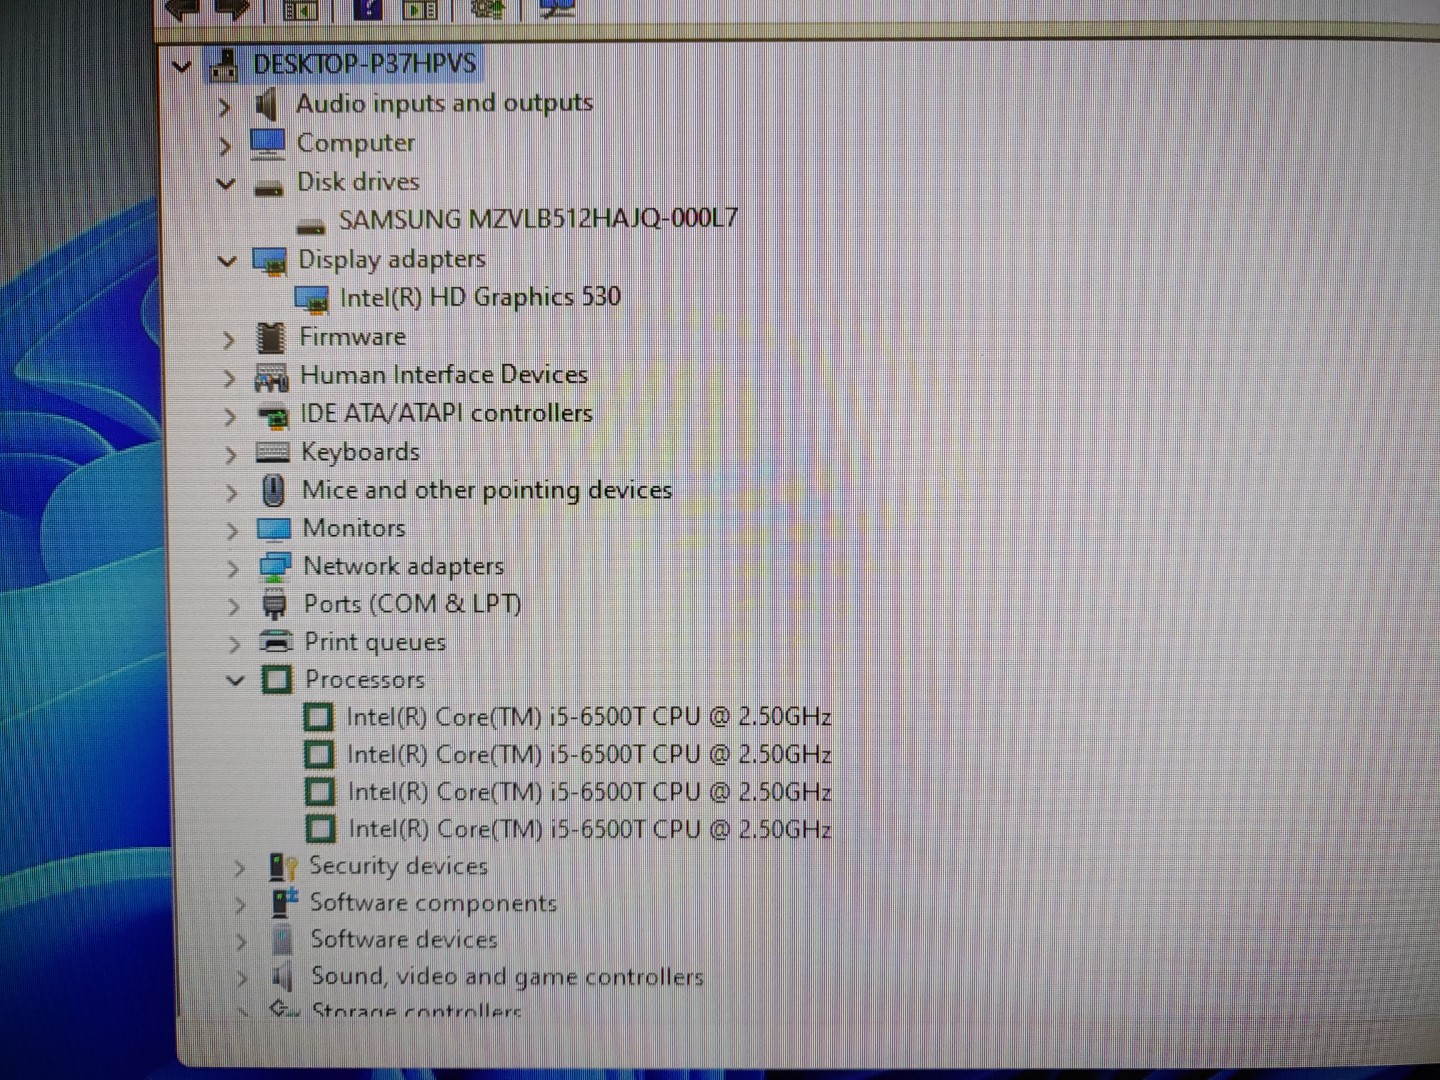This screenshot has width=1440, height=1080.
Task: Expand the Security devices category
Action: pos(240,869)
